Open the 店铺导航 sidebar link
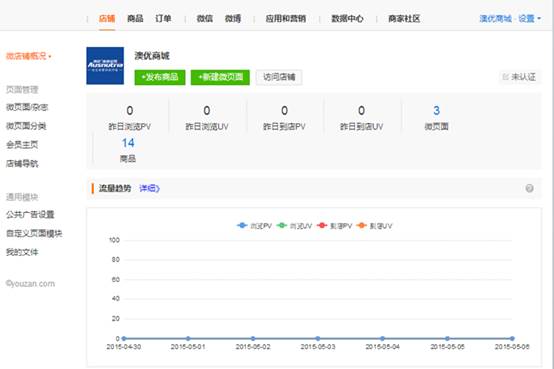 [22, 163]
